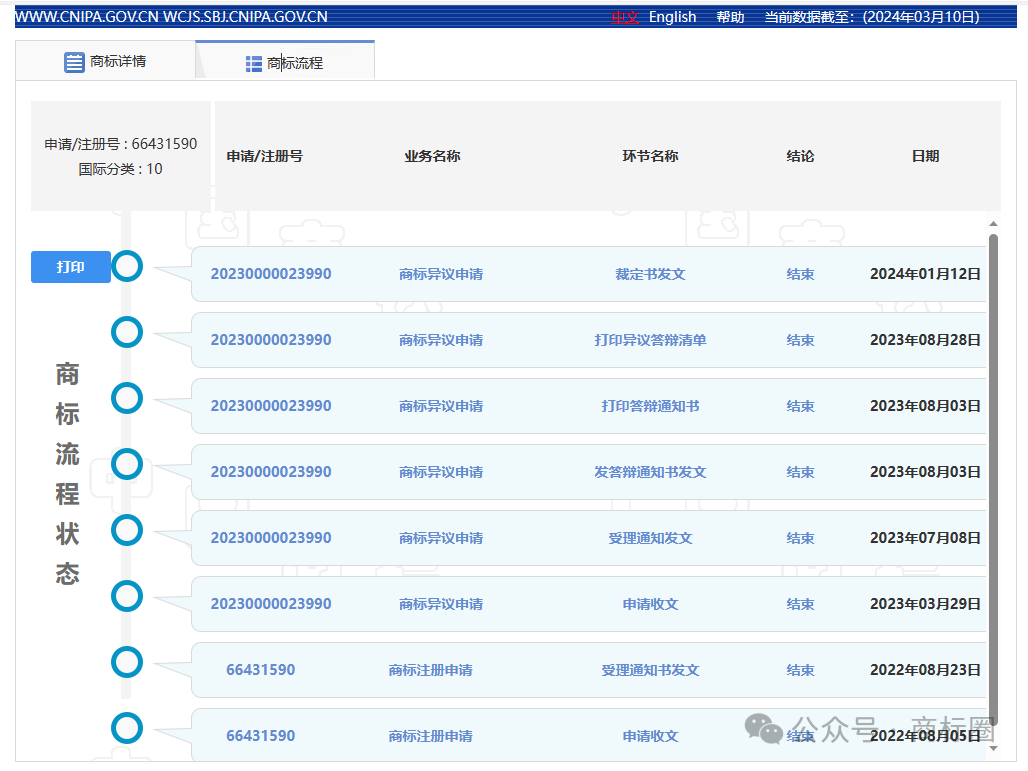Click the scrollbar up arrow
The width and height of the screenshot is (1028, 771).
(993, 224)
